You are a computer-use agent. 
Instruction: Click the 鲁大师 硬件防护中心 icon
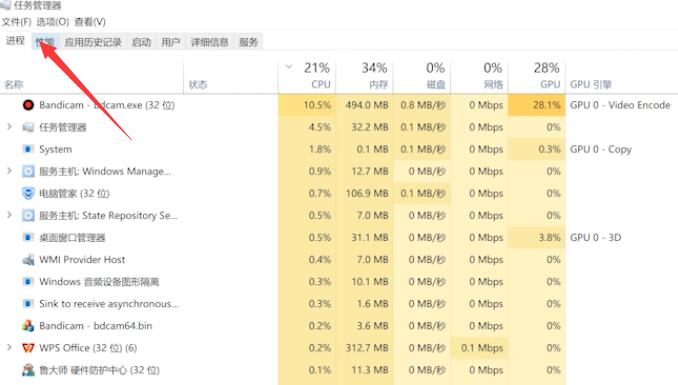coord(28,370)
